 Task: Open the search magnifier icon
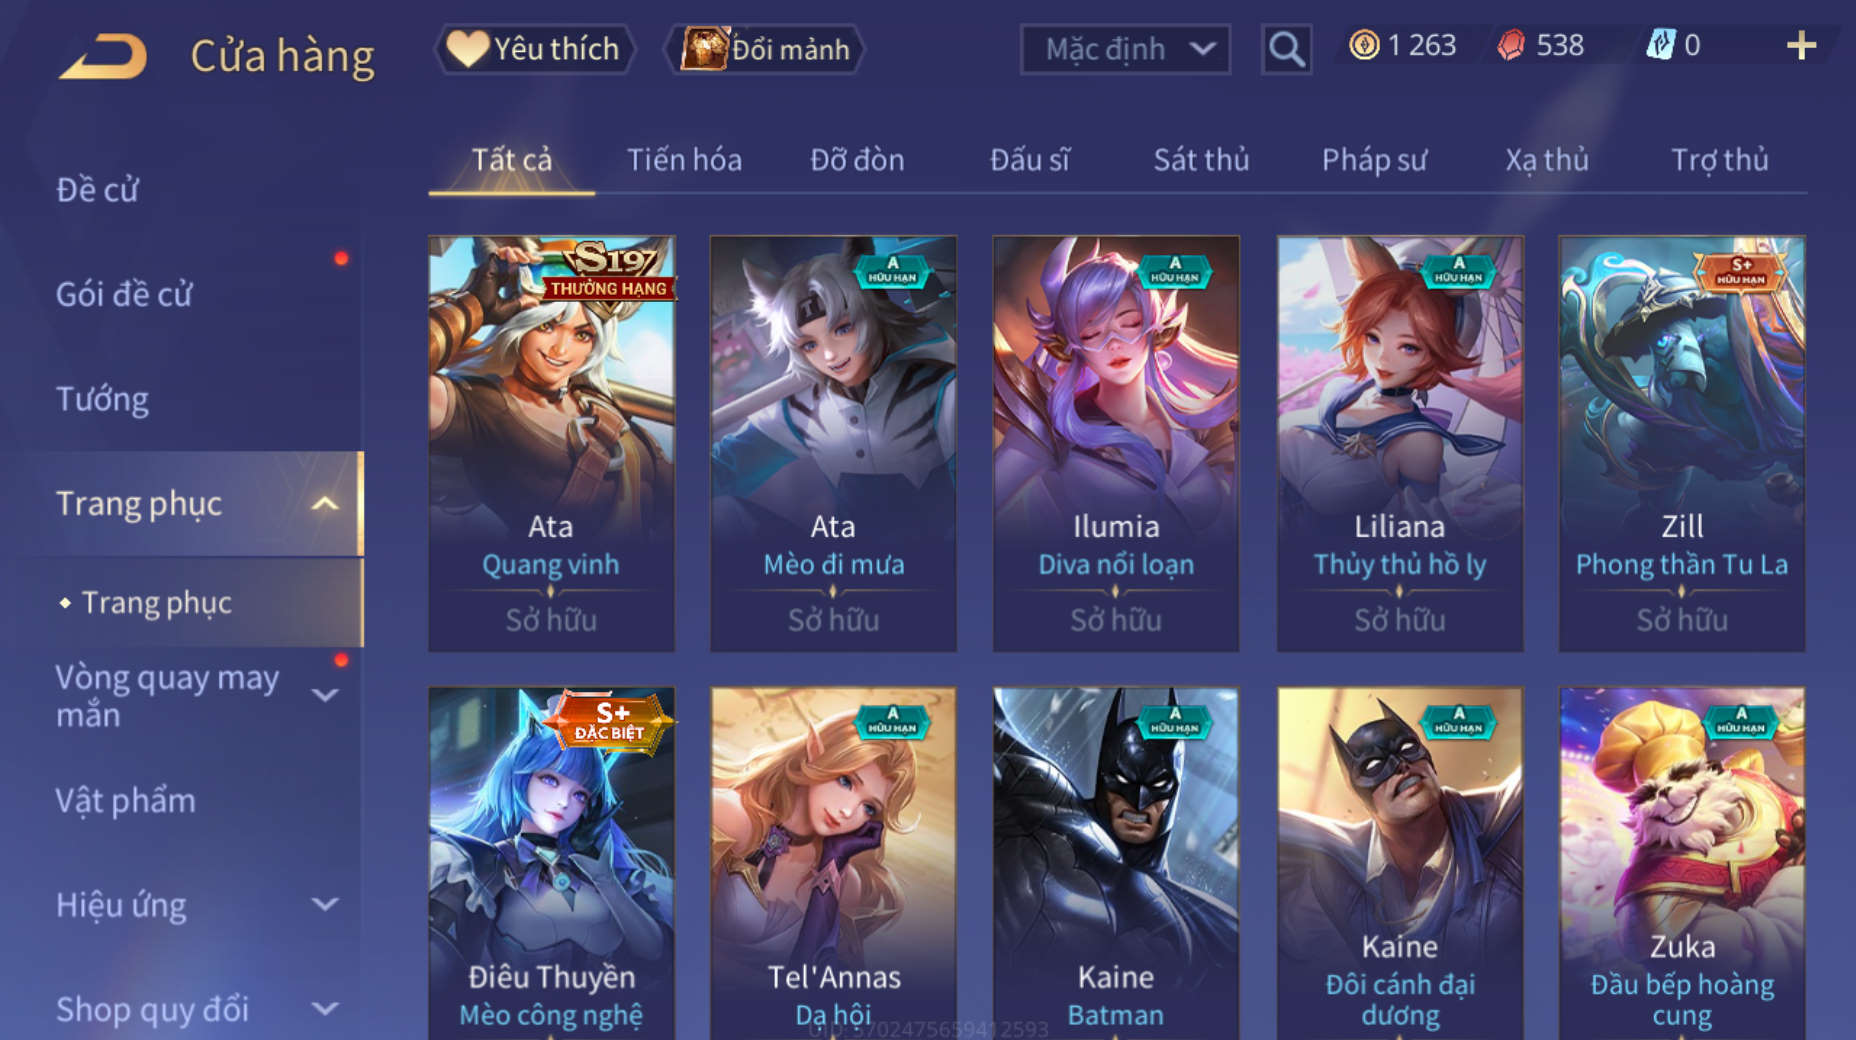click(1286, 48)
